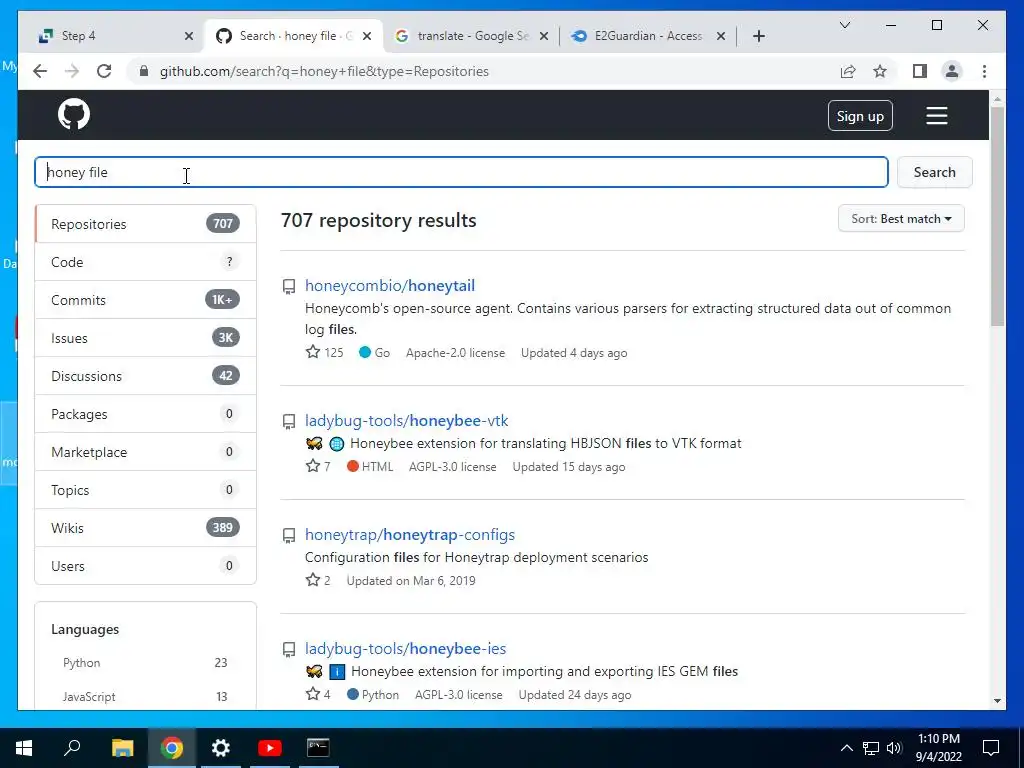
Task: Select the Issues filter
Action: coord(145,338)
